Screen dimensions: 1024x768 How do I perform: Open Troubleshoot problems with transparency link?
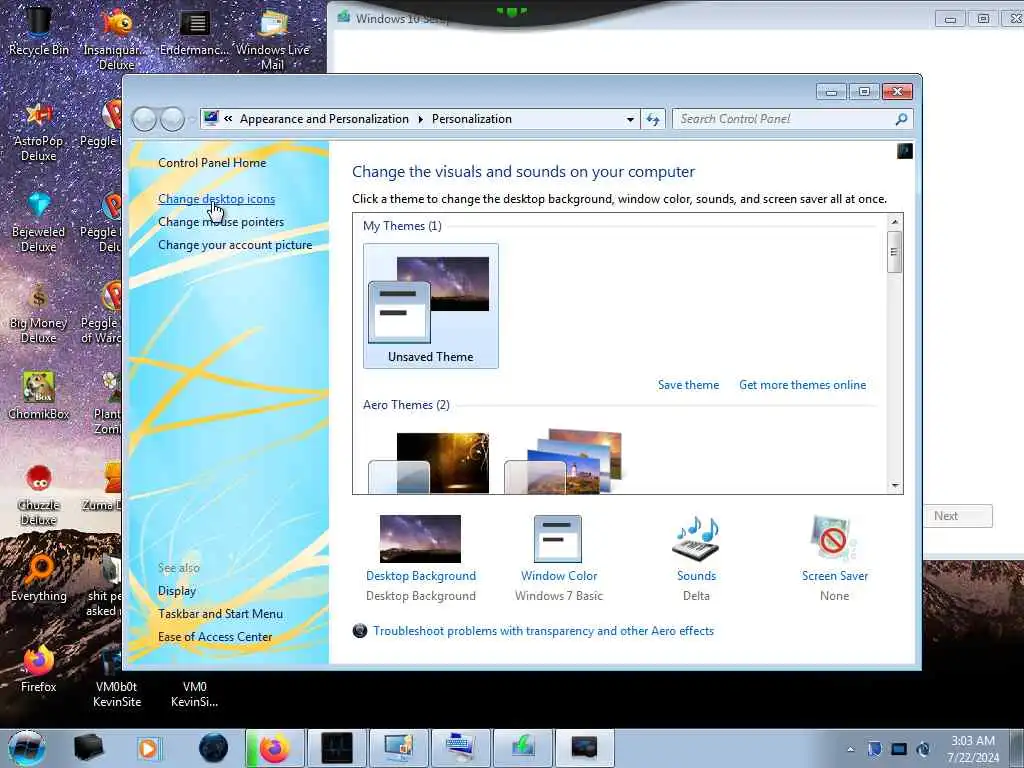[543, 631]
